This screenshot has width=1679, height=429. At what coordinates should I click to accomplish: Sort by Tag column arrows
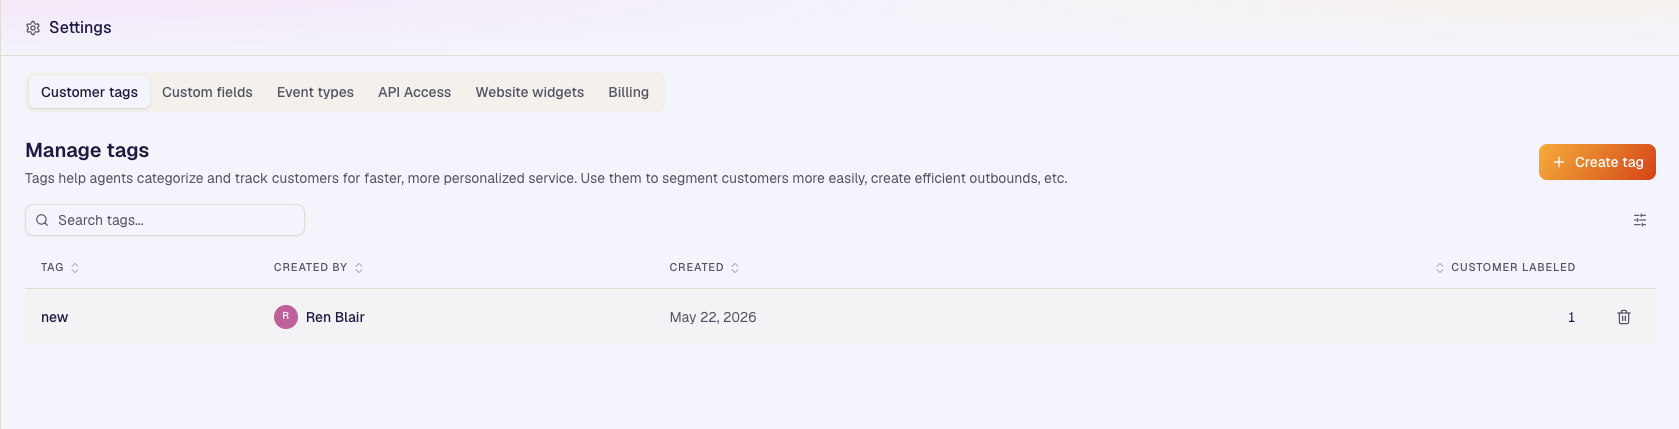[x=75, y=268]
